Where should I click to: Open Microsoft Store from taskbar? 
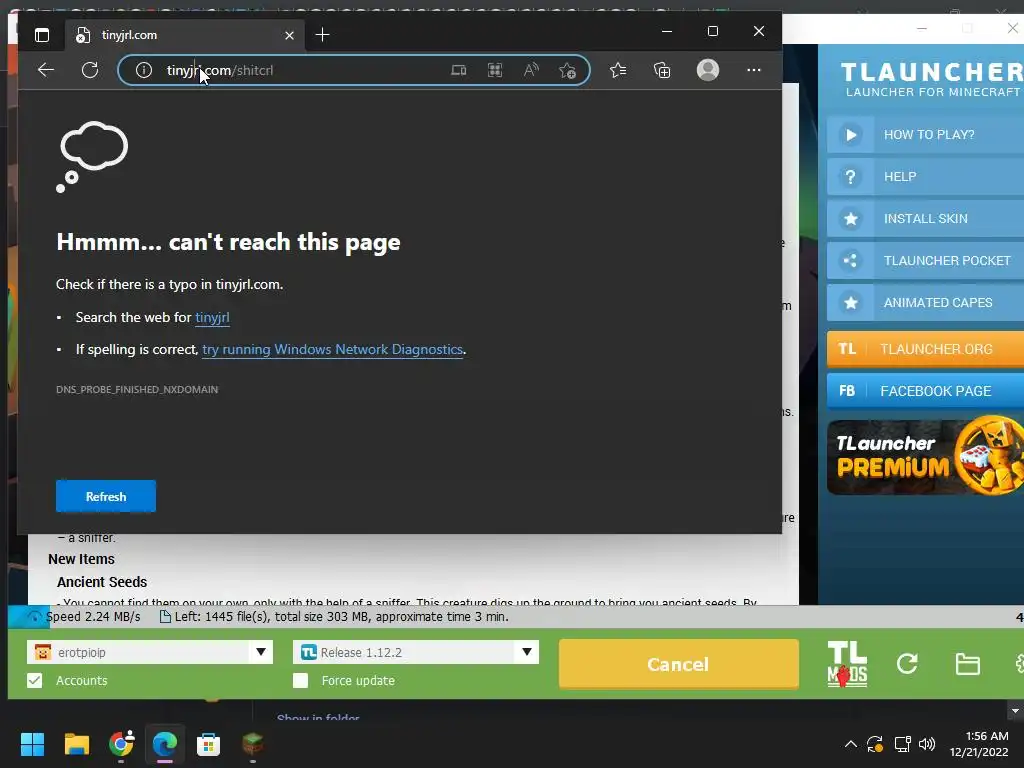coord(208,744)
